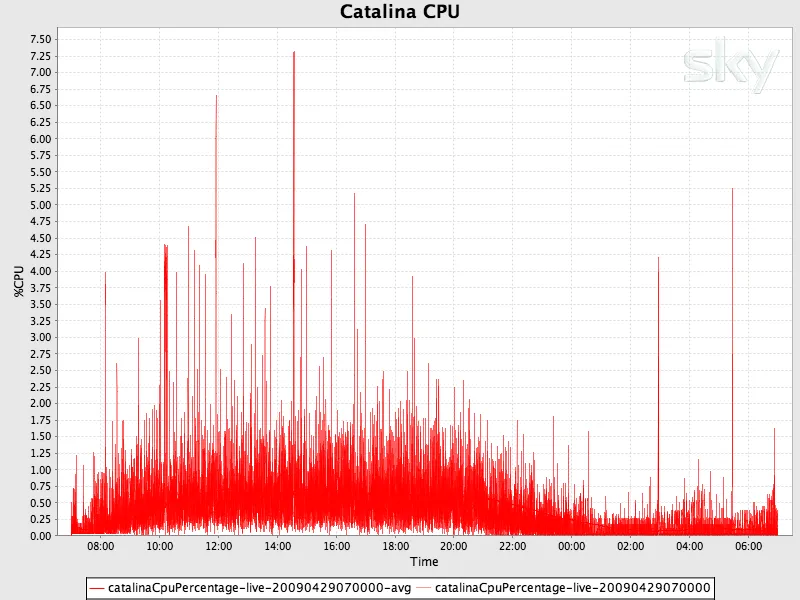Select the 22:00 time tick label

(x=513, y=546)
